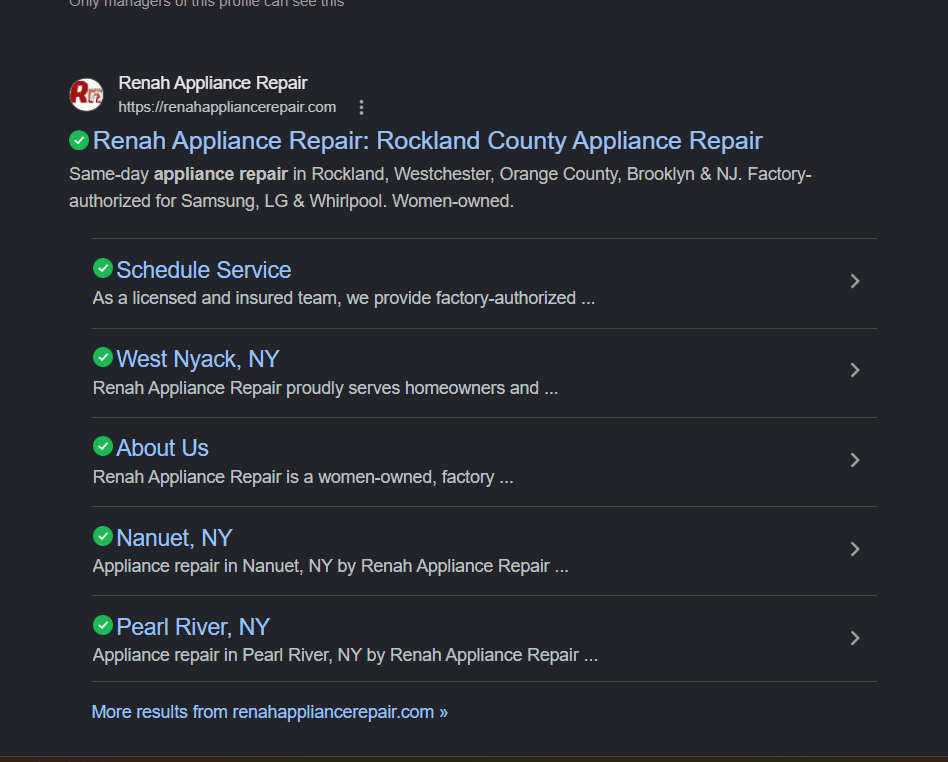948x762 pixels.
Task: Click 'As a licensed and insured team' snippet
Action: 343,298
